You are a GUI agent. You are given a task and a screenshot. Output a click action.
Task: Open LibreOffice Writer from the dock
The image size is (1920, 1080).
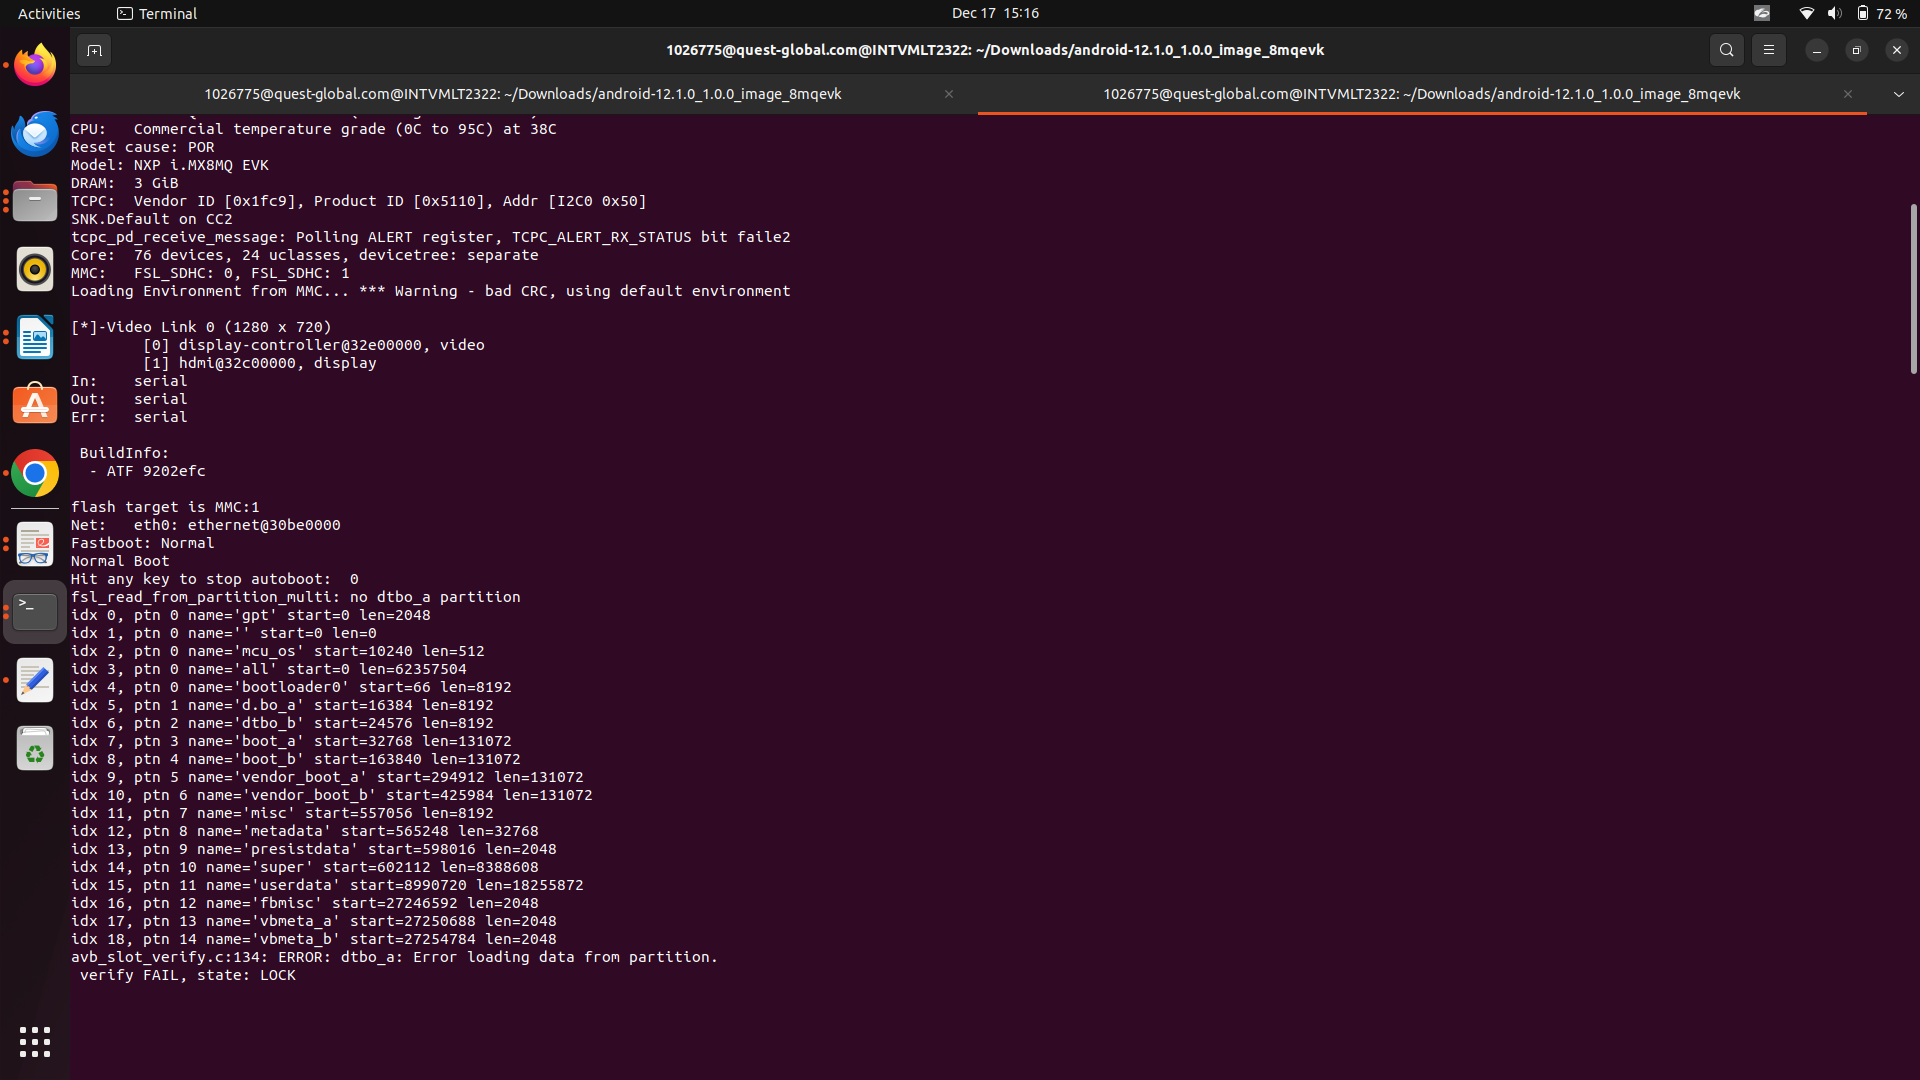(x=35, y=337)
